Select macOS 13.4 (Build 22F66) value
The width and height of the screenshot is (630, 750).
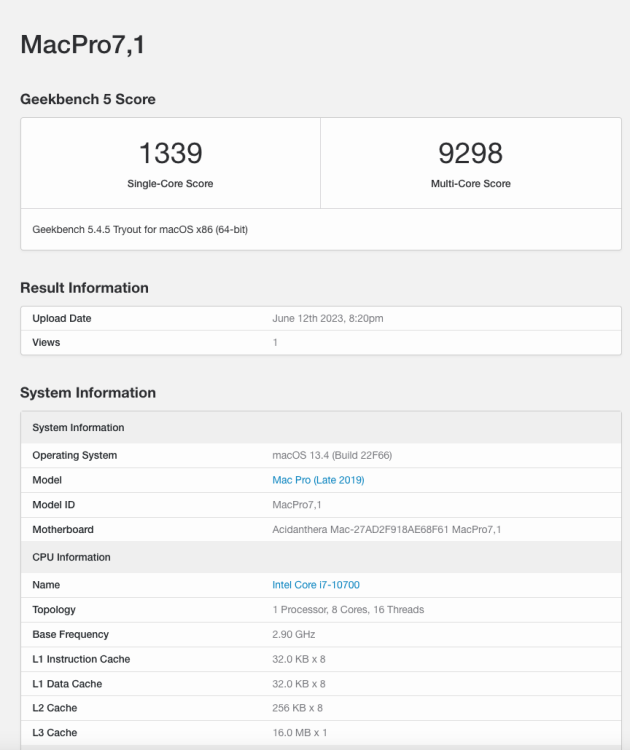(x=332, y=455)
